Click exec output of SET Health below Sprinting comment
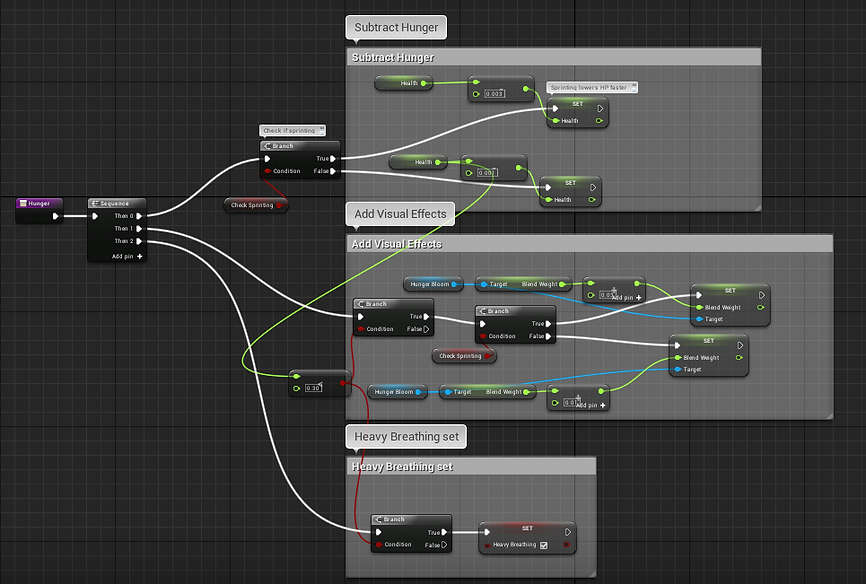The image size is (866, 584). coord(600,109)
